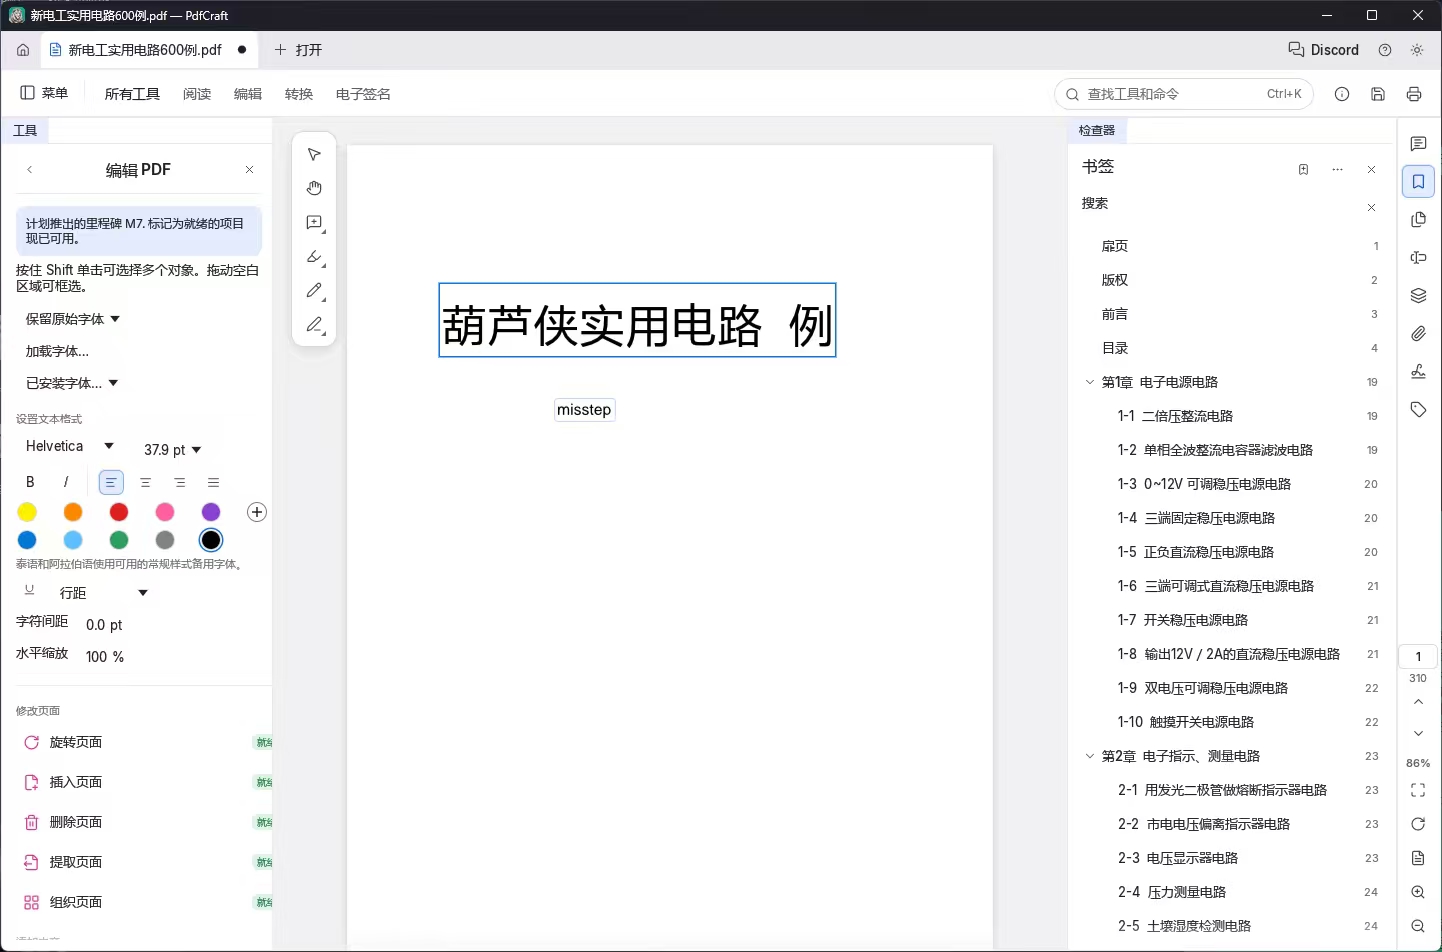Collapse the 第1章 电子电源电路 bookmark
1442x952 pixels.
click(1090, 382)
